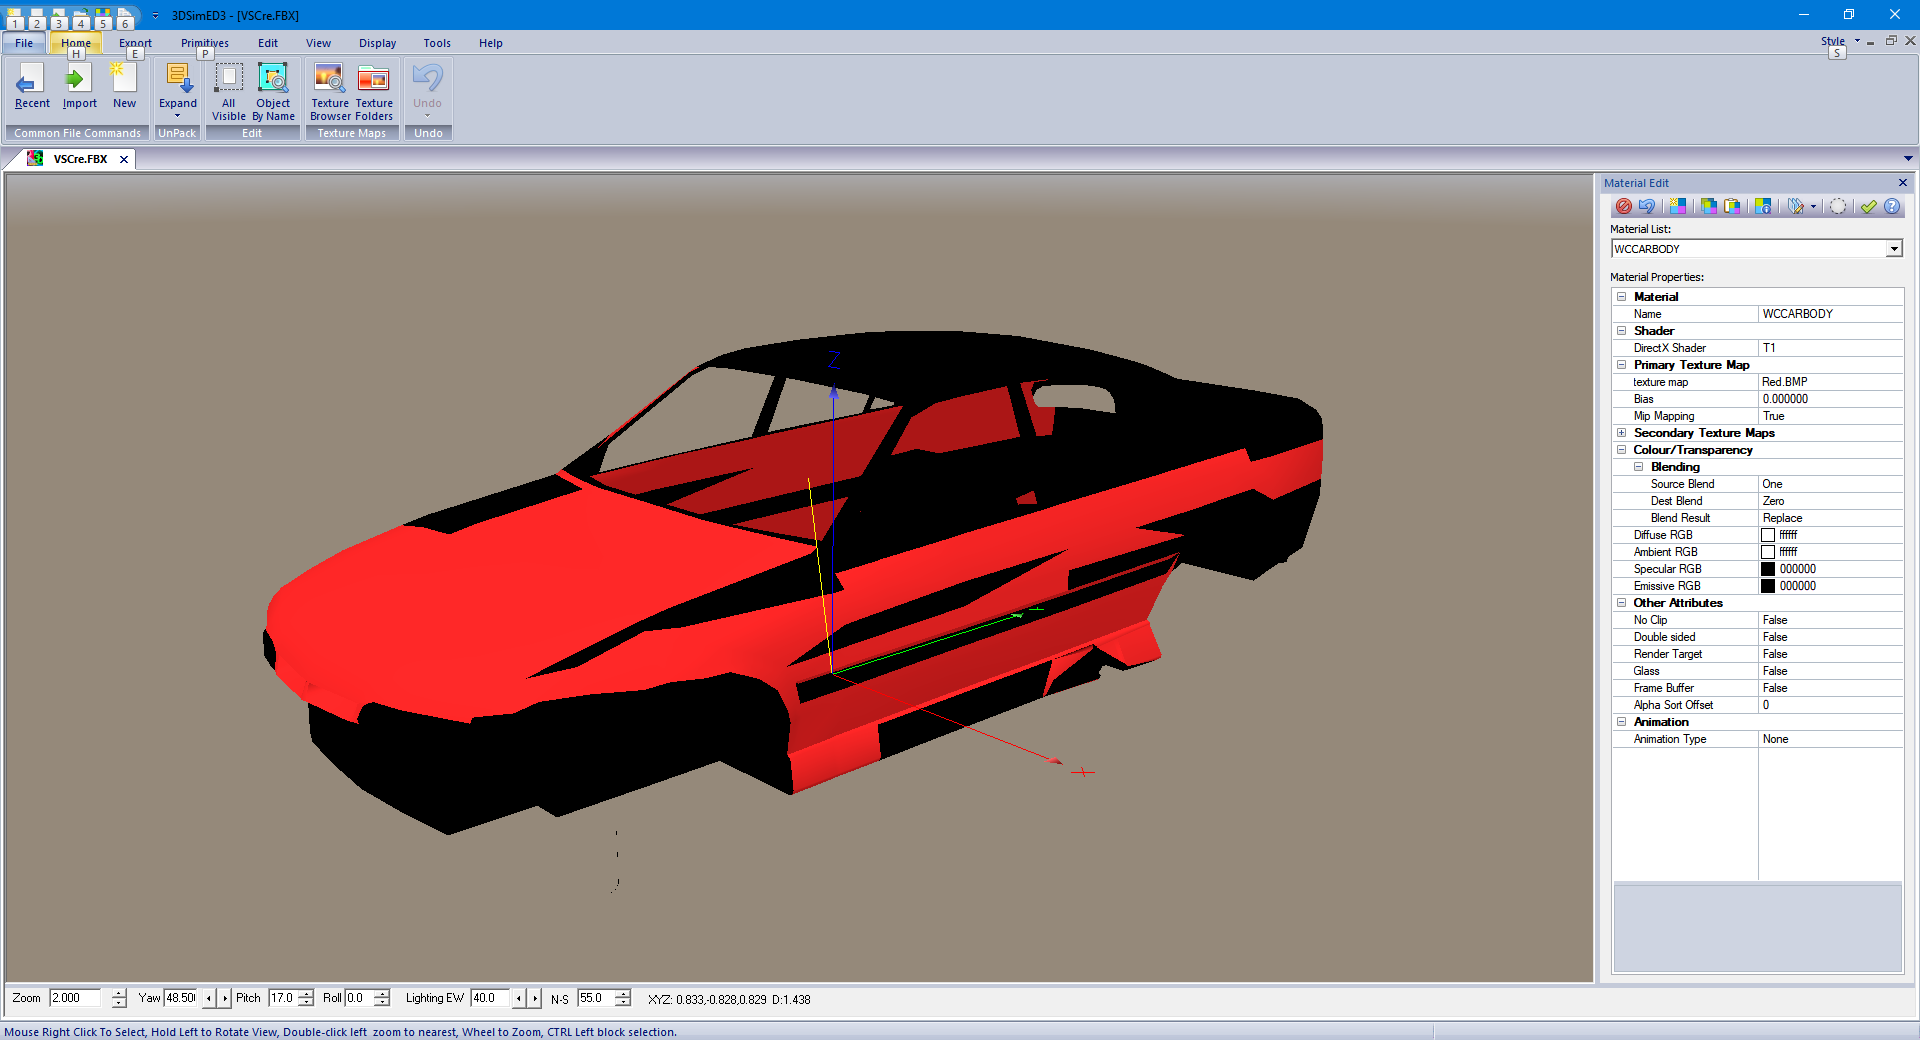Image resolution: width=1920 pixels, height=1040 pixels.
Task: Select the VSCre.FBX document tab
Action: pos(80,159)
